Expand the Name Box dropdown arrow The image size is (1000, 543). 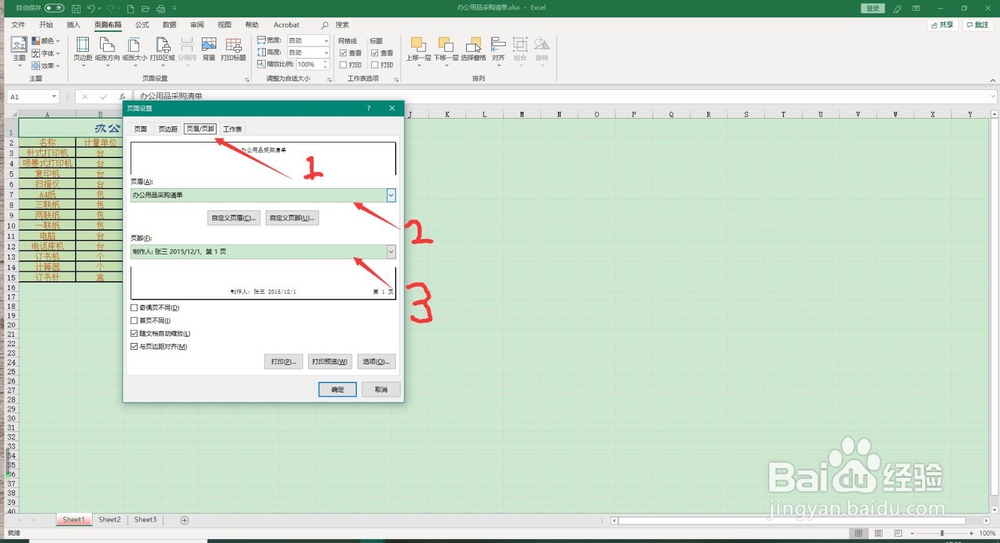(54, 97)
